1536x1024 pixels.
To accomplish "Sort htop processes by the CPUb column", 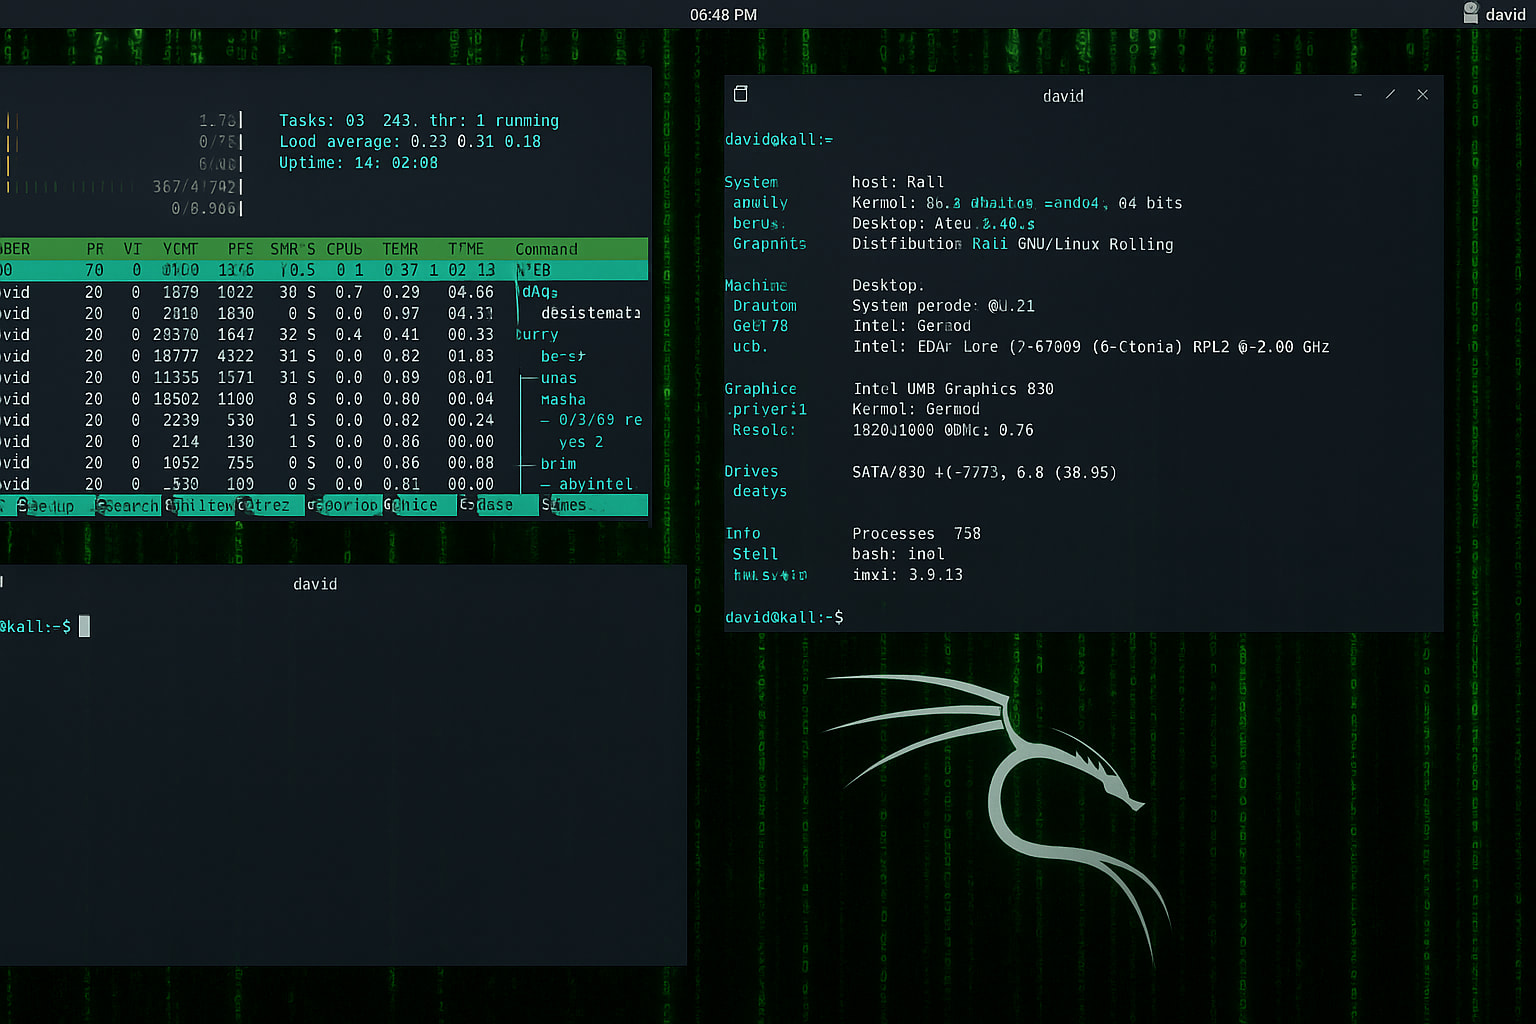I will pos(344,249).
